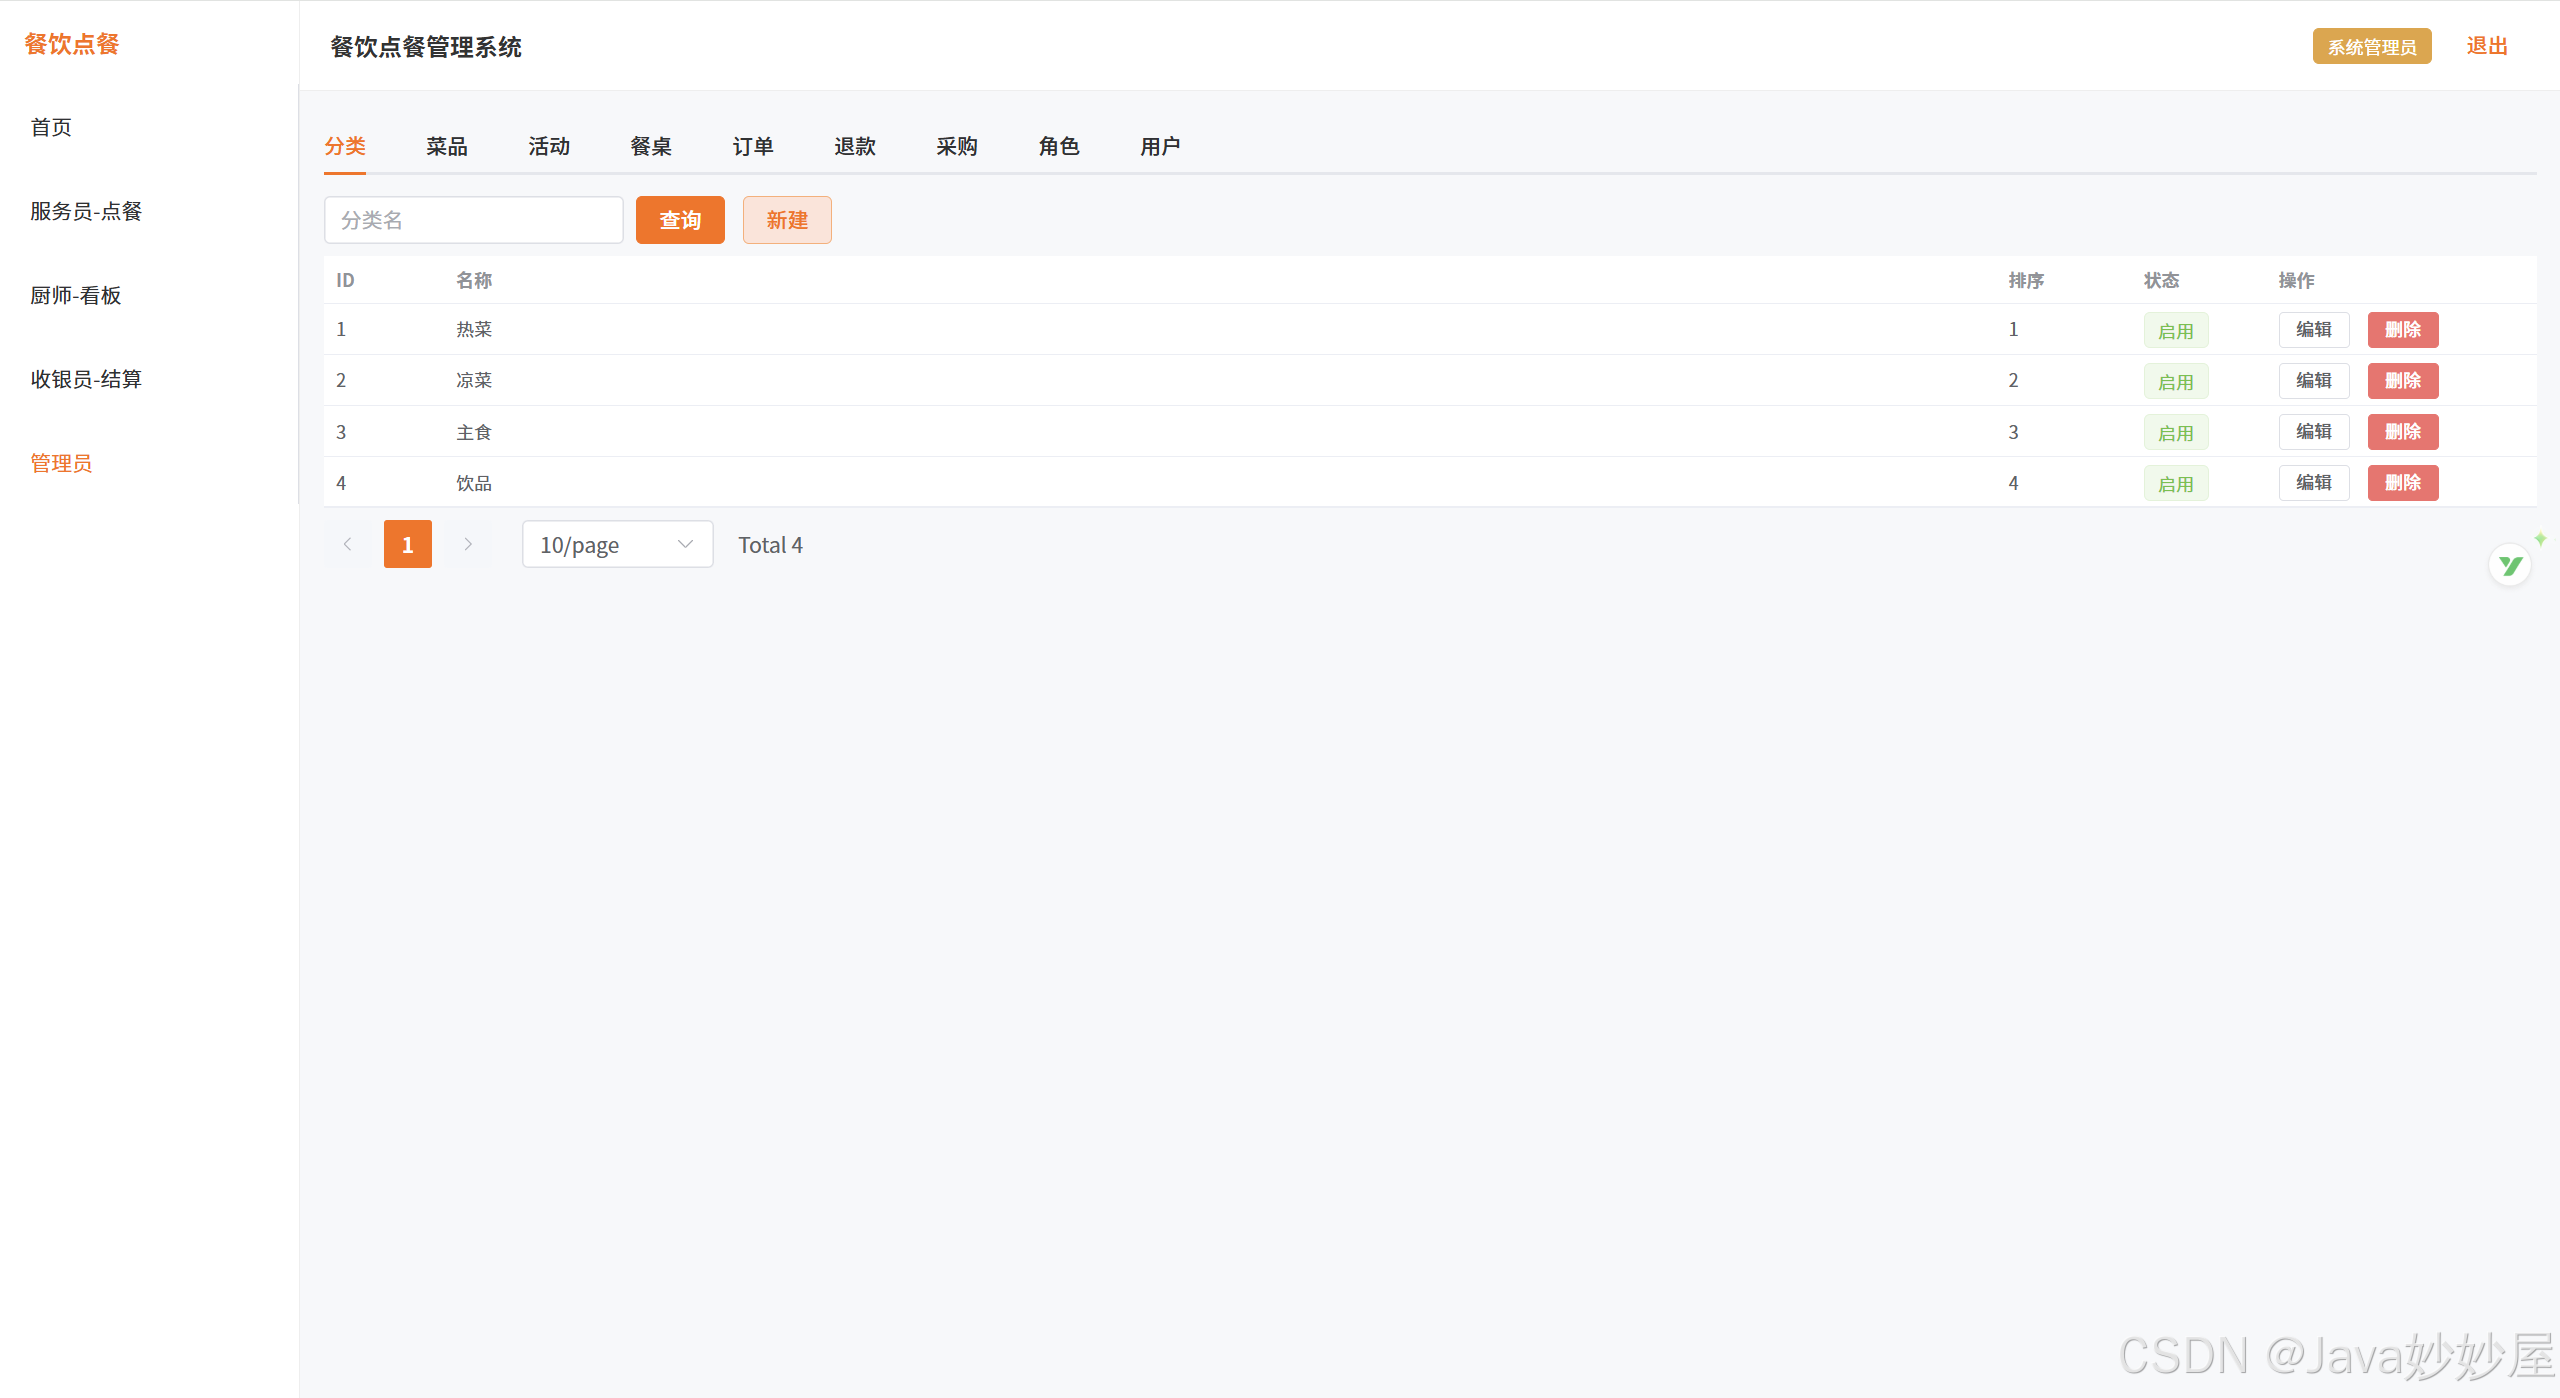Click the previous page arrow
Viewport: 2560px width, 1398px height.
coord(347,544)
